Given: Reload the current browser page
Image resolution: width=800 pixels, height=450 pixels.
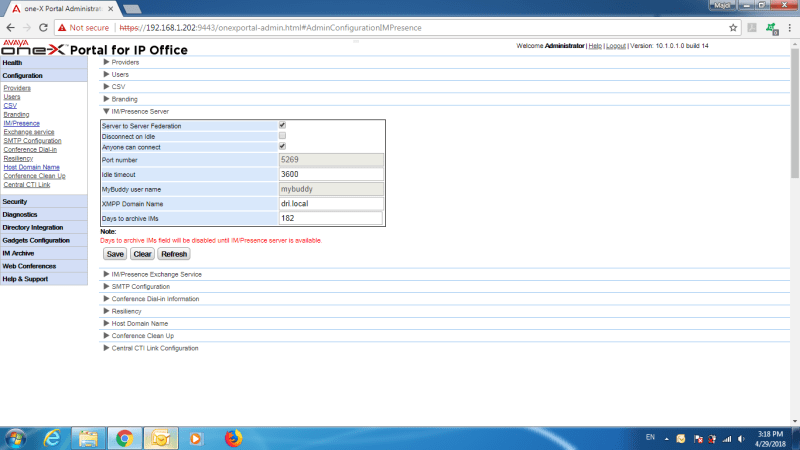Looking at the screenshot, I should (x=43, y=28).
